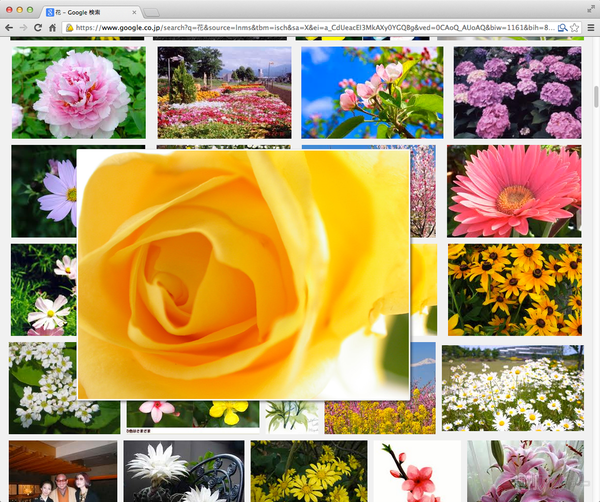Screen dimensions: 600x502
Task: Click the vertical scrollbar thumb
Action: coord(596,97)
